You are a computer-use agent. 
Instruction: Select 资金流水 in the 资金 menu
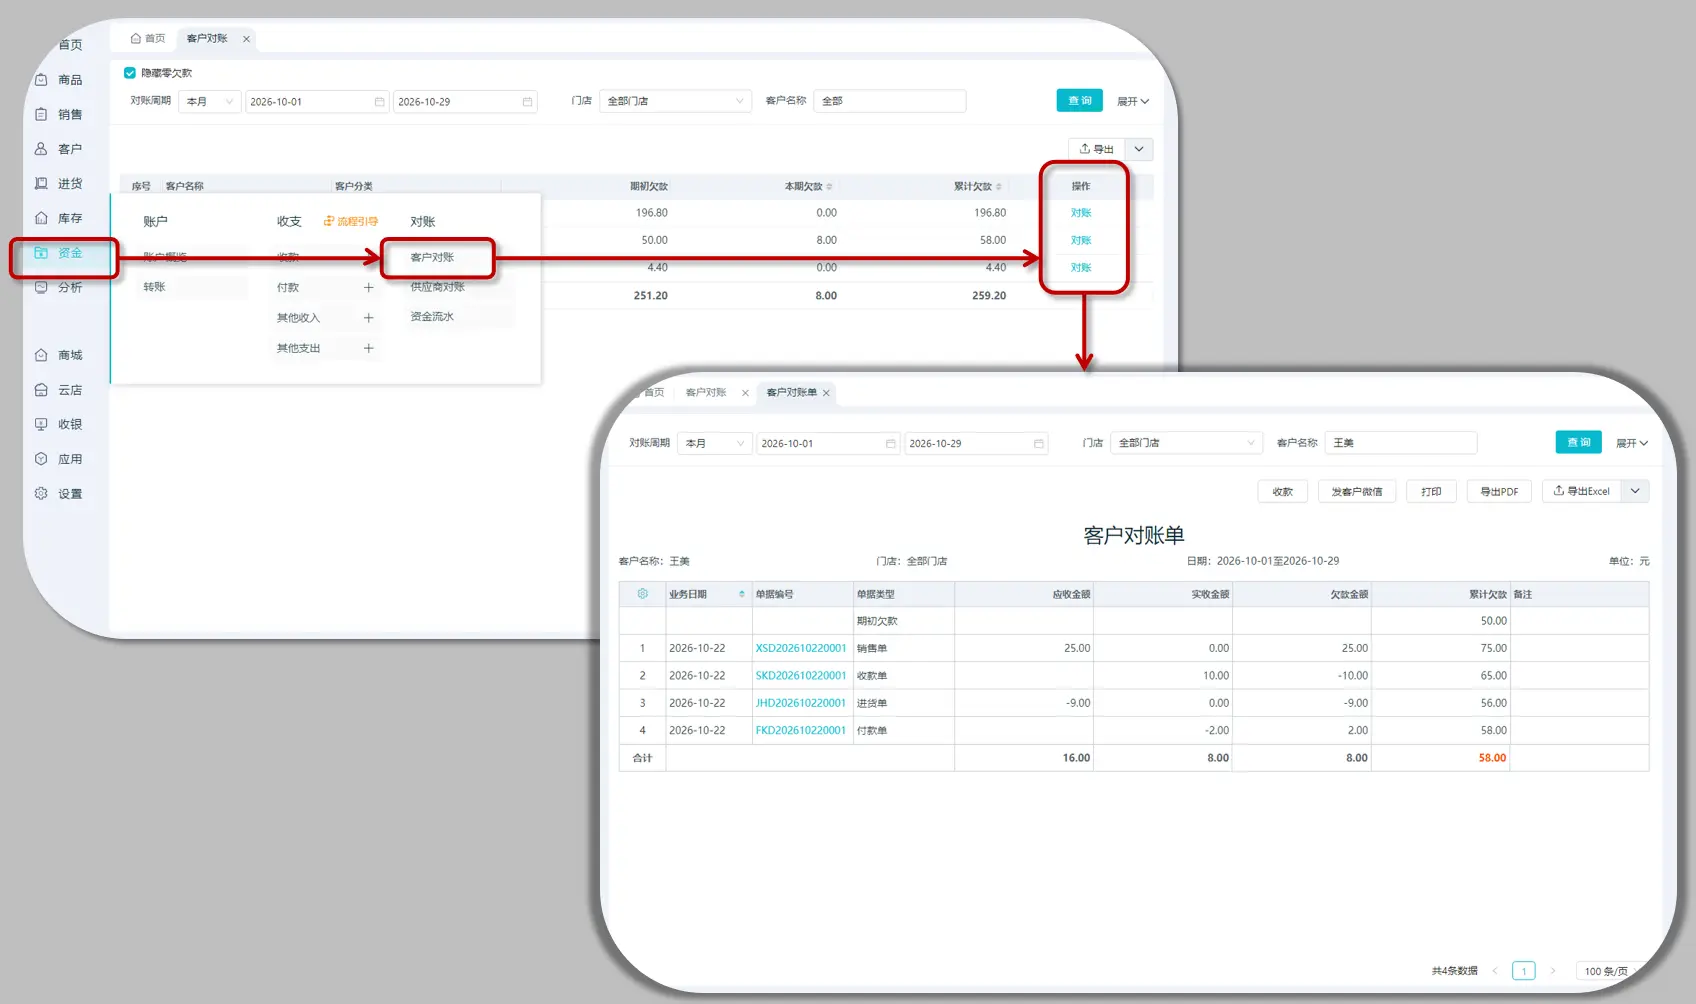[432, 317]
